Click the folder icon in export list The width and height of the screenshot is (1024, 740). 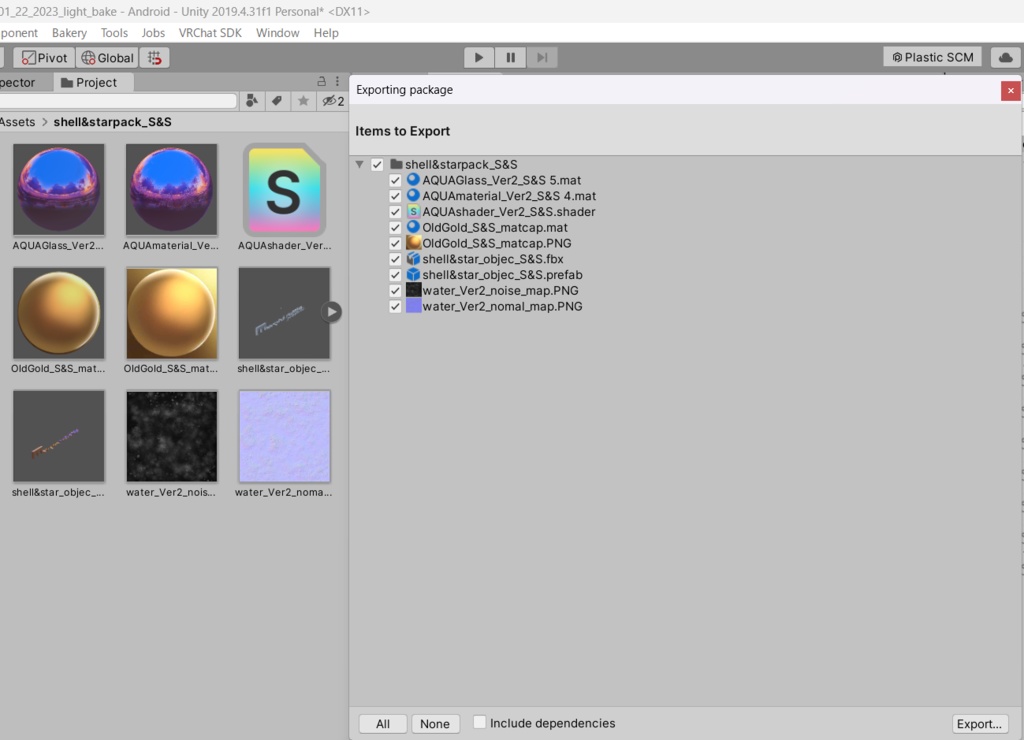396,164
